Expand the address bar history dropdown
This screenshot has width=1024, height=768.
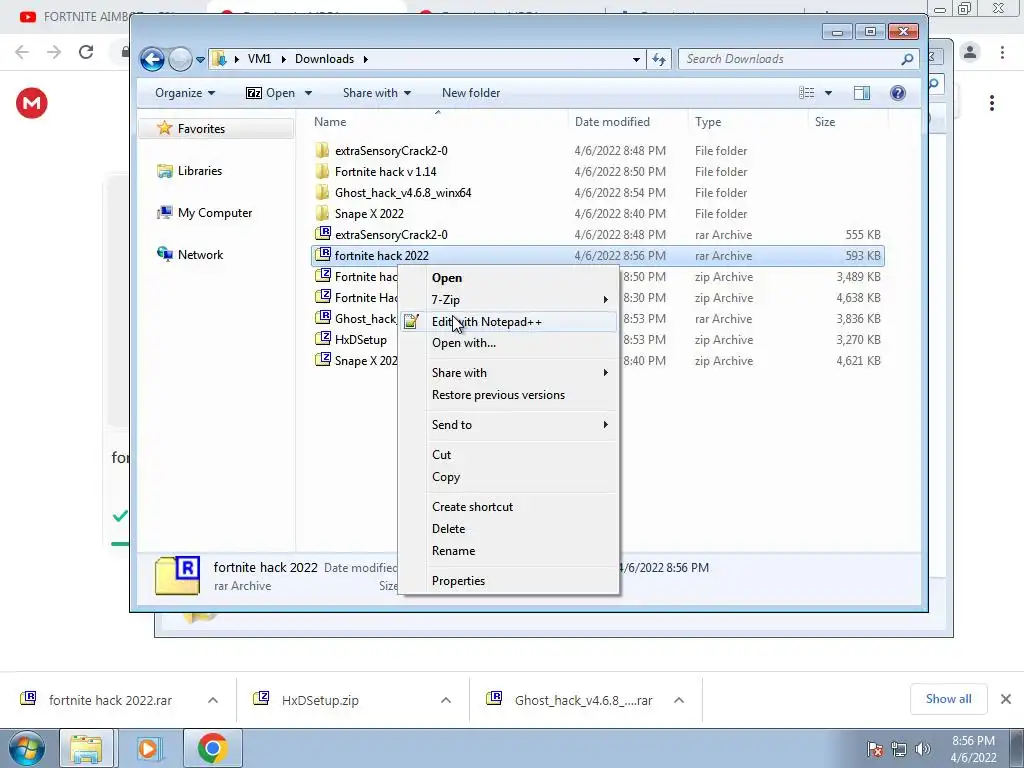click(636, 59)
